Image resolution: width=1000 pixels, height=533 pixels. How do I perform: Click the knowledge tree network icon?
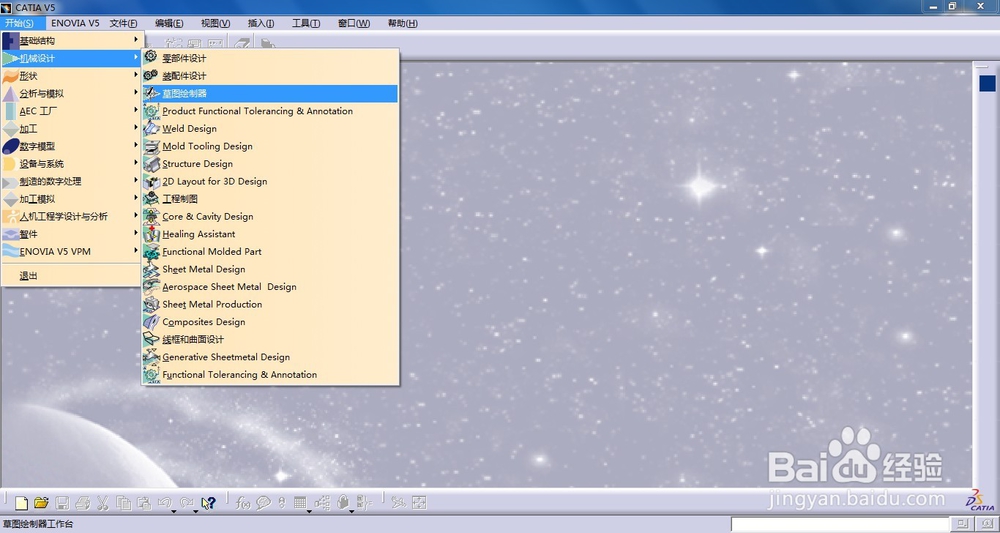323,503
